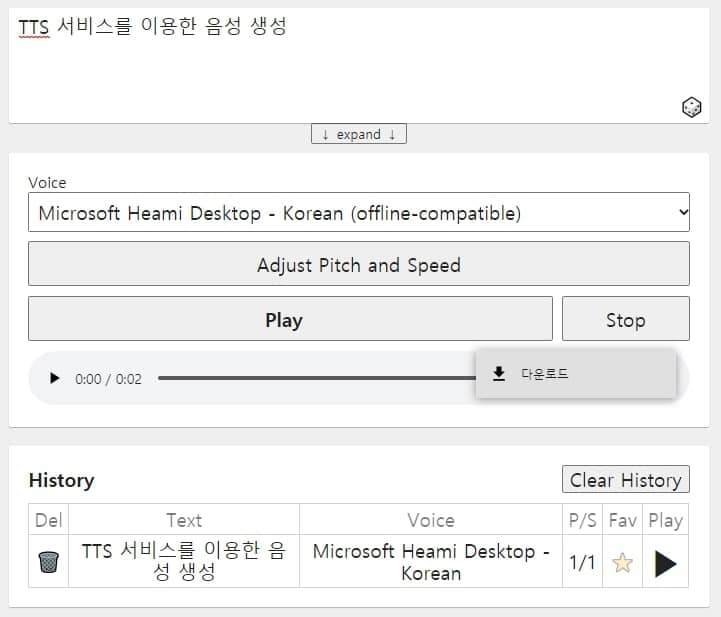Image resolution: width=721 pixels, height=617 pixels.
Task: Click the download arrow icon
Action: 499,374
